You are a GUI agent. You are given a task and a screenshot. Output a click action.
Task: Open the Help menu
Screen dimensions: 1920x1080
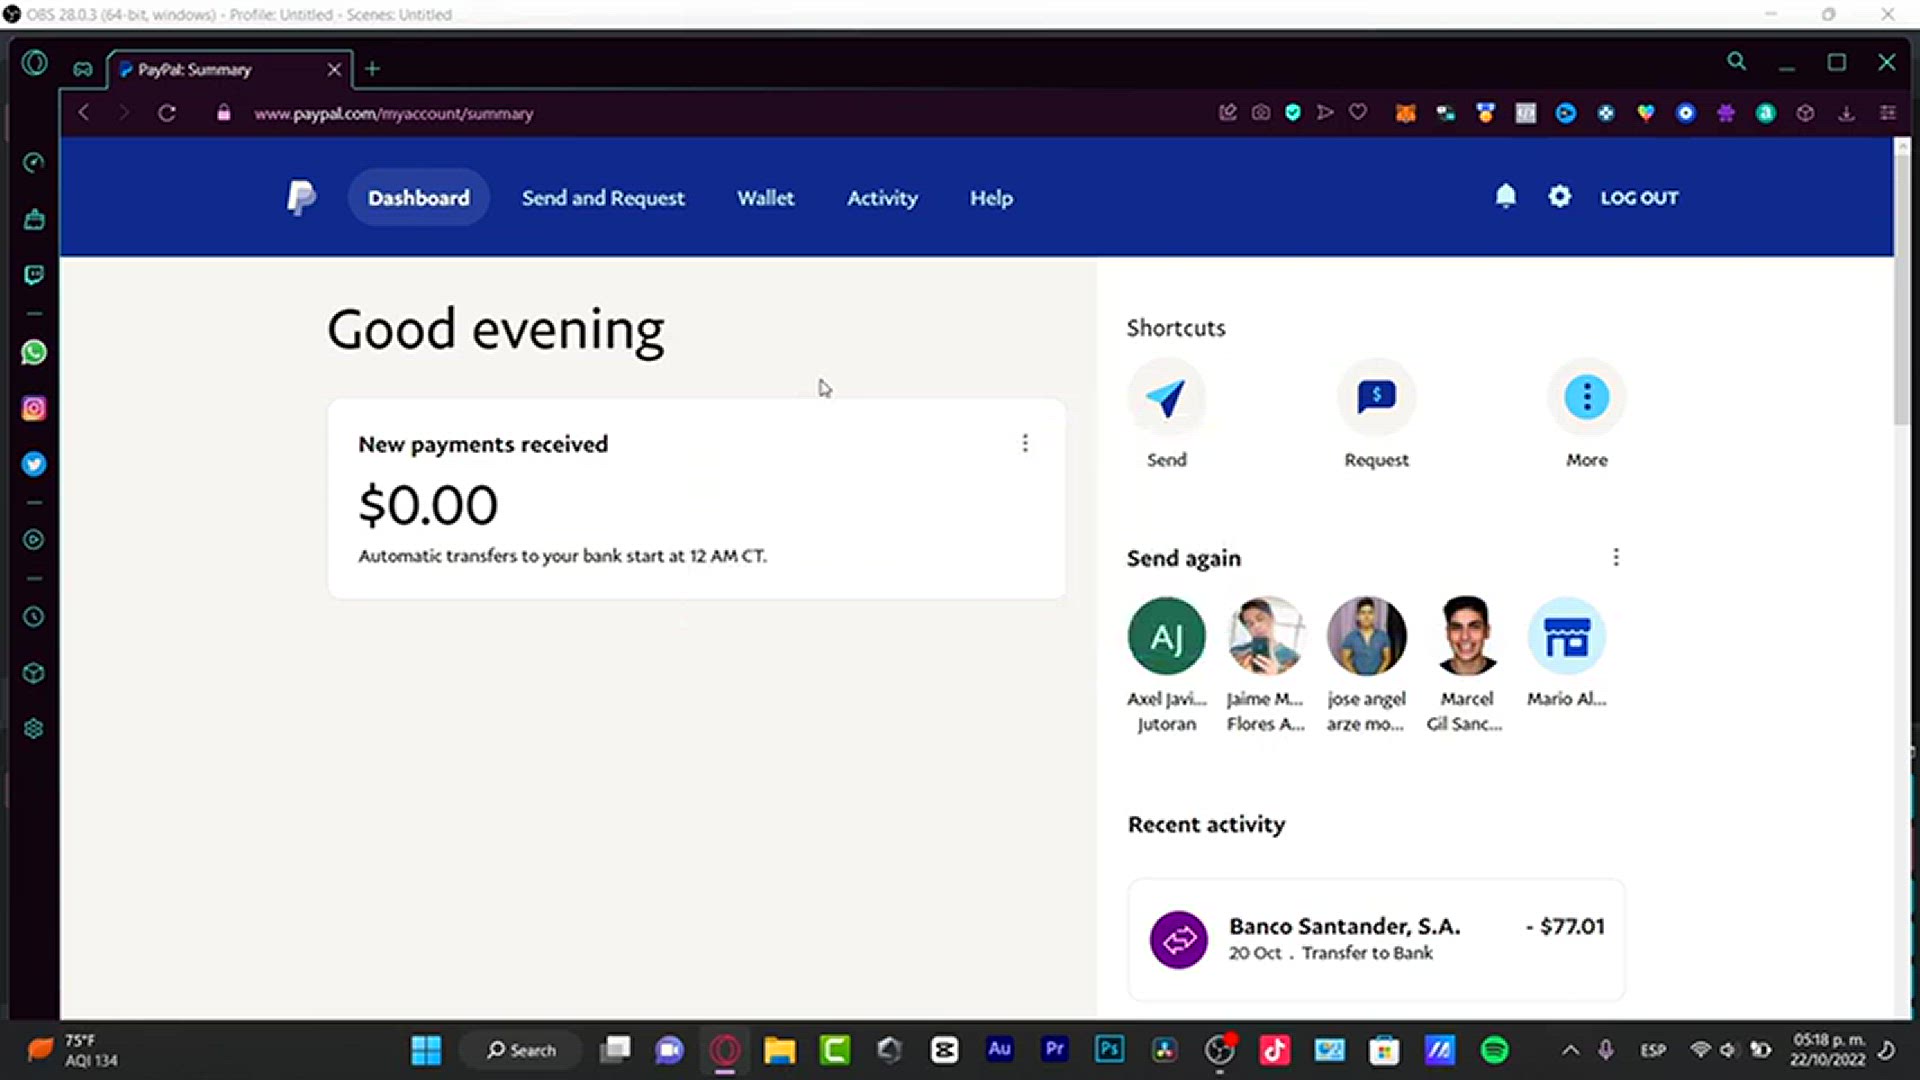[991, 198]
